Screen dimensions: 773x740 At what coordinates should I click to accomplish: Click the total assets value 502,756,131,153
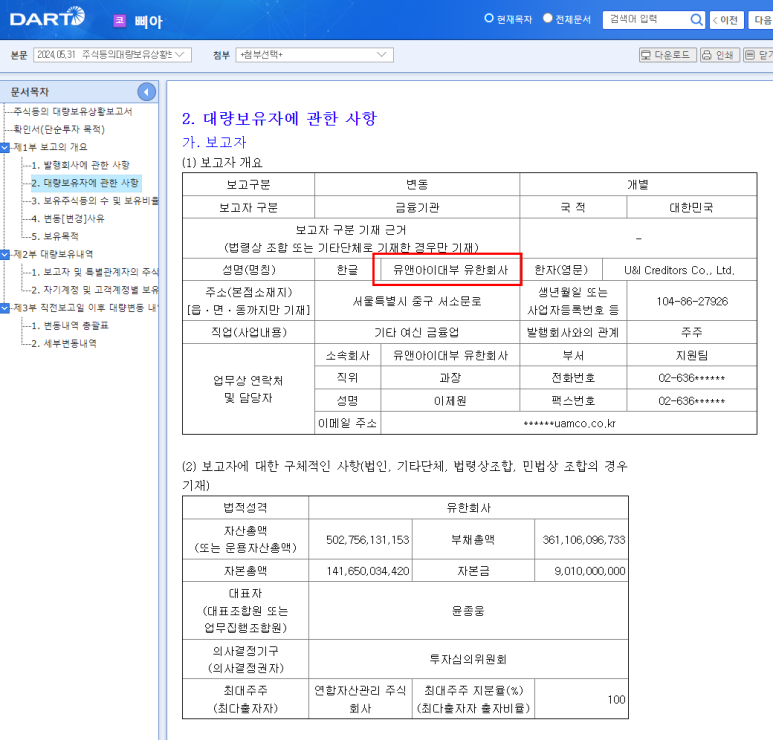click(367, 540)
